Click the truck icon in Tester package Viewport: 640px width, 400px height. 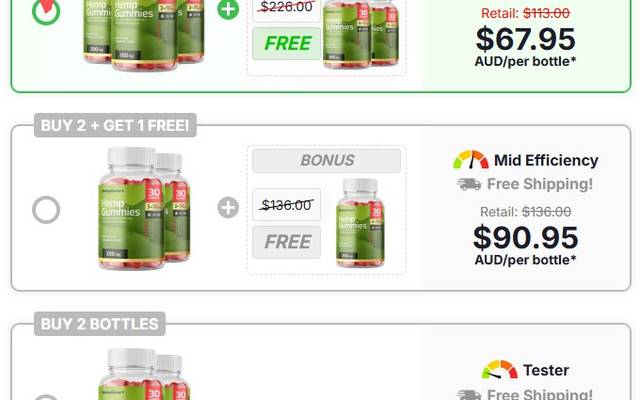(469, 395)
